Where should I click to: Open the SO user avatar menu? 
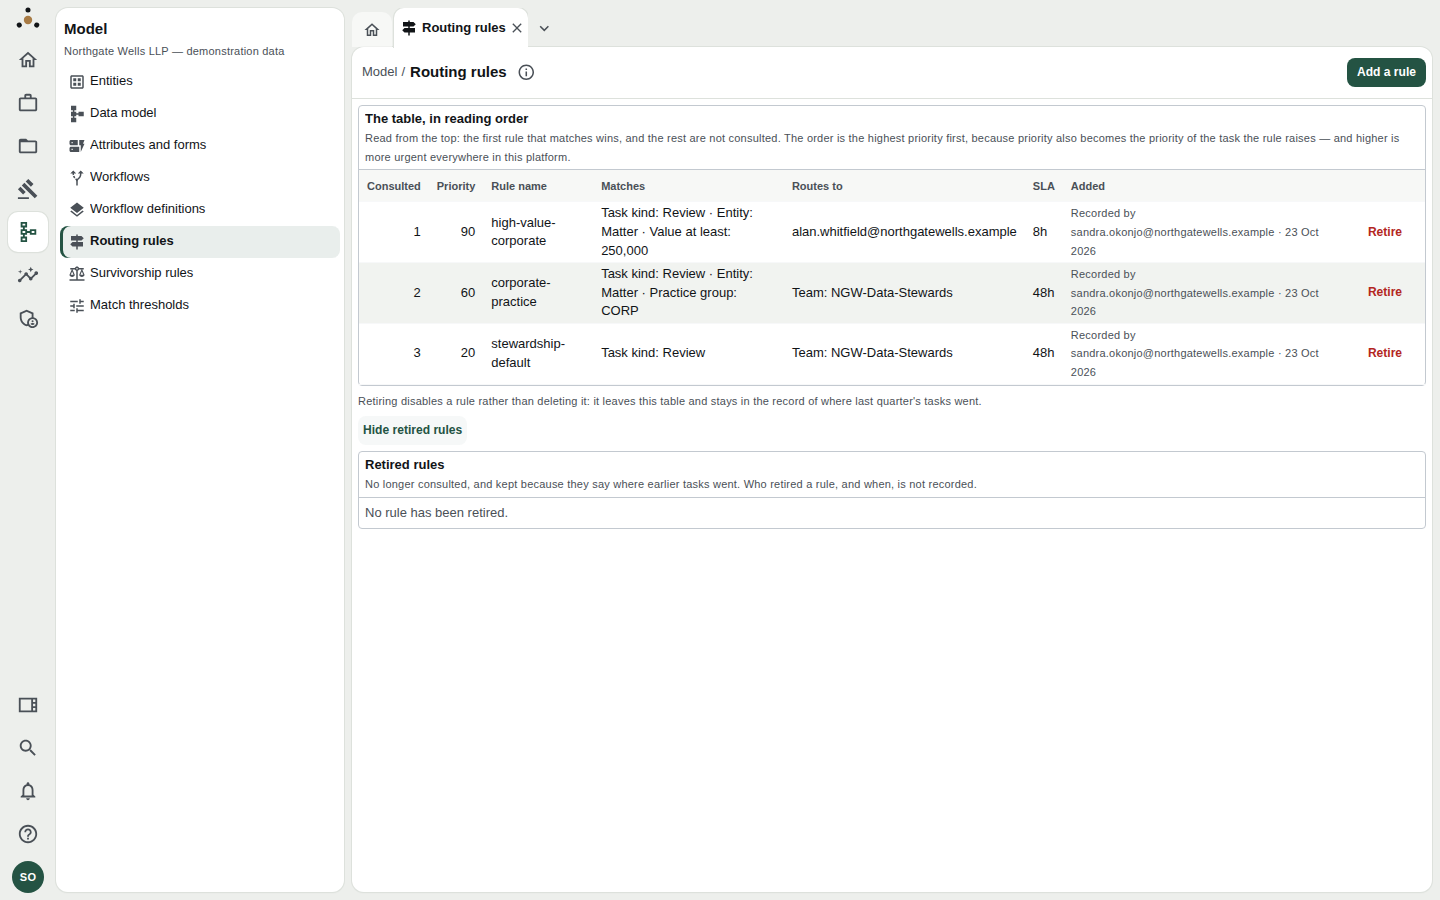[28, 877]
